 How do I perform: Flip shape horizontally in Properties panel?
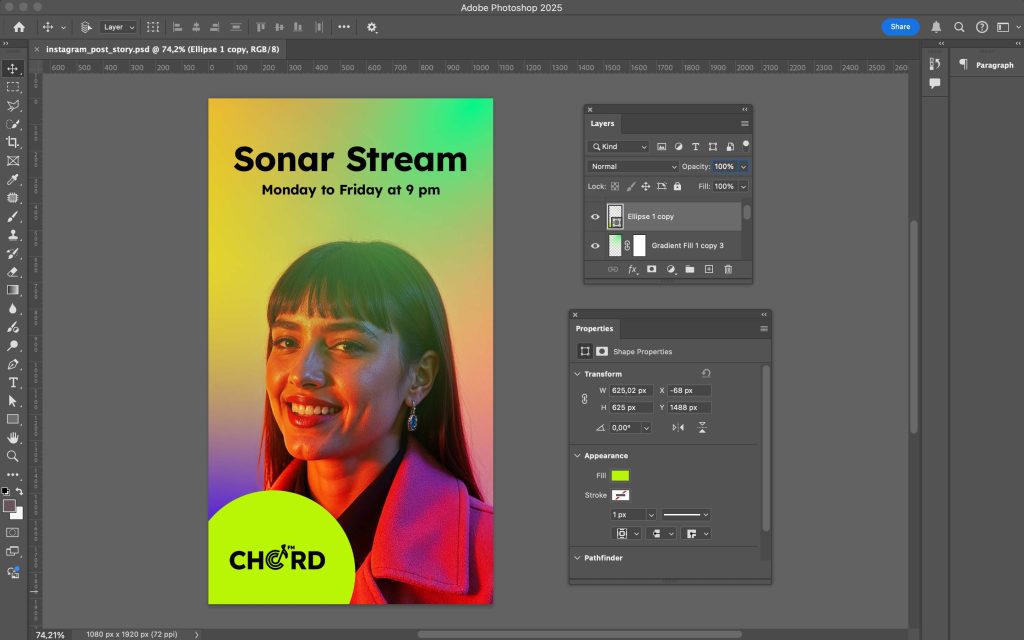[678, 427]
